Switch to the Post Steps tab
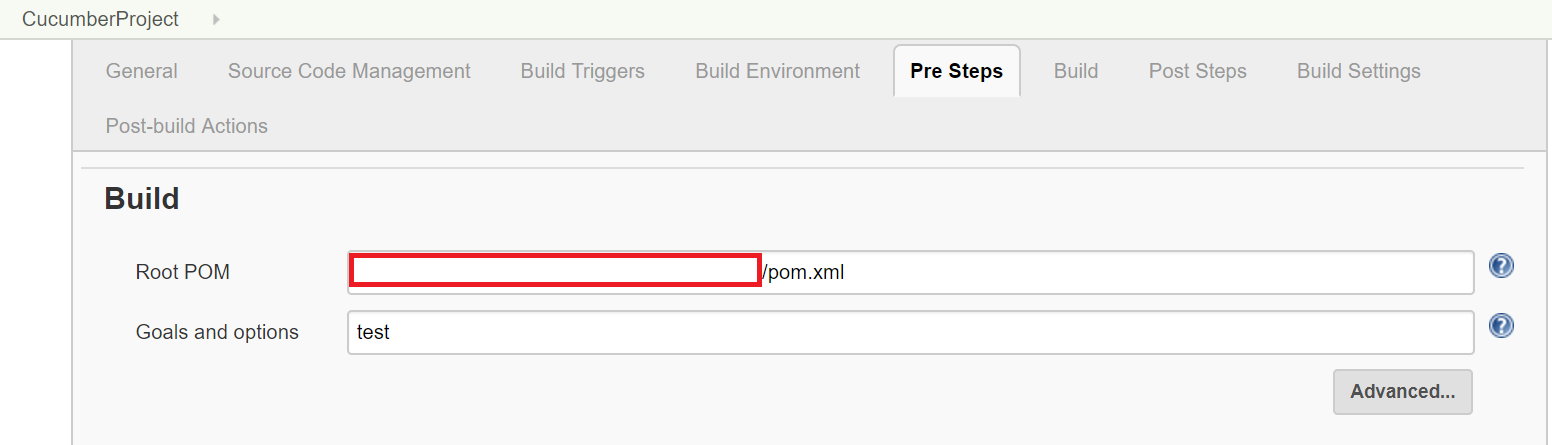Image resolution: width=1552 pixels, height=445 pixels. click(x=1198, y=71)
